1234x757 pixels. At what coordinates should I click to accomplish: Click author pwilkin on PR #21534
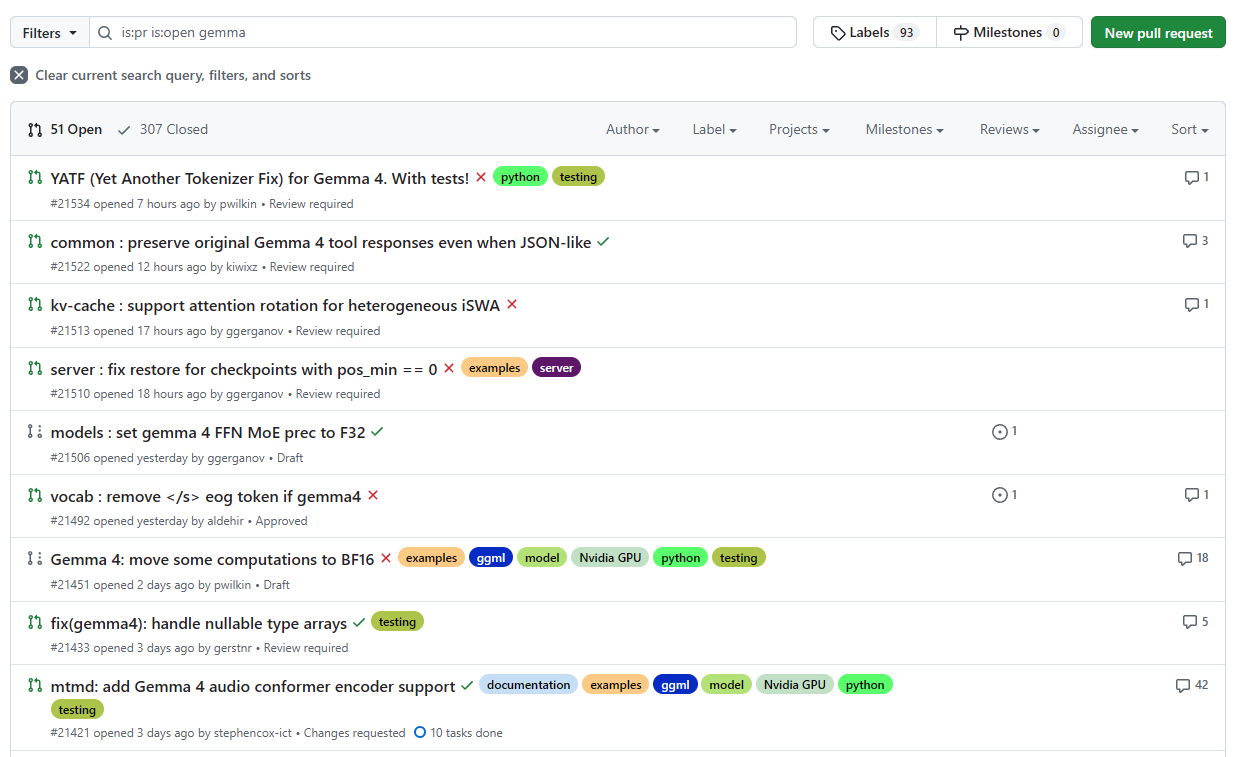(240, 204)
